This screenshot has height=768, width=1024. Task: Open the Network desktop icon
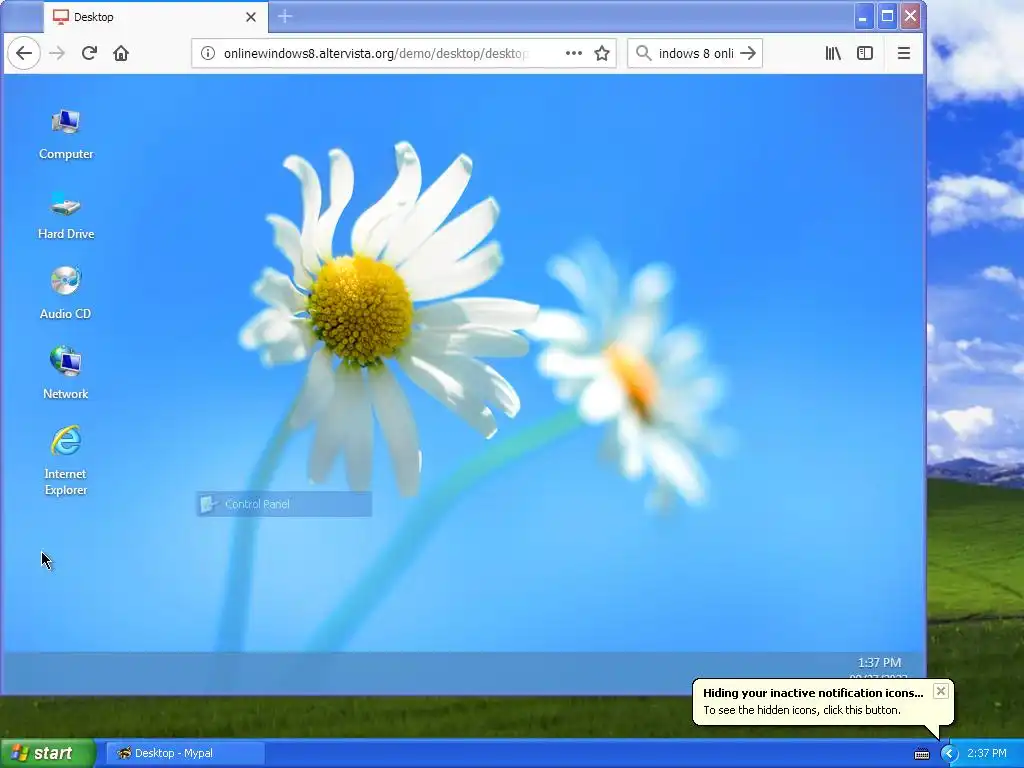tap(65, 374)
